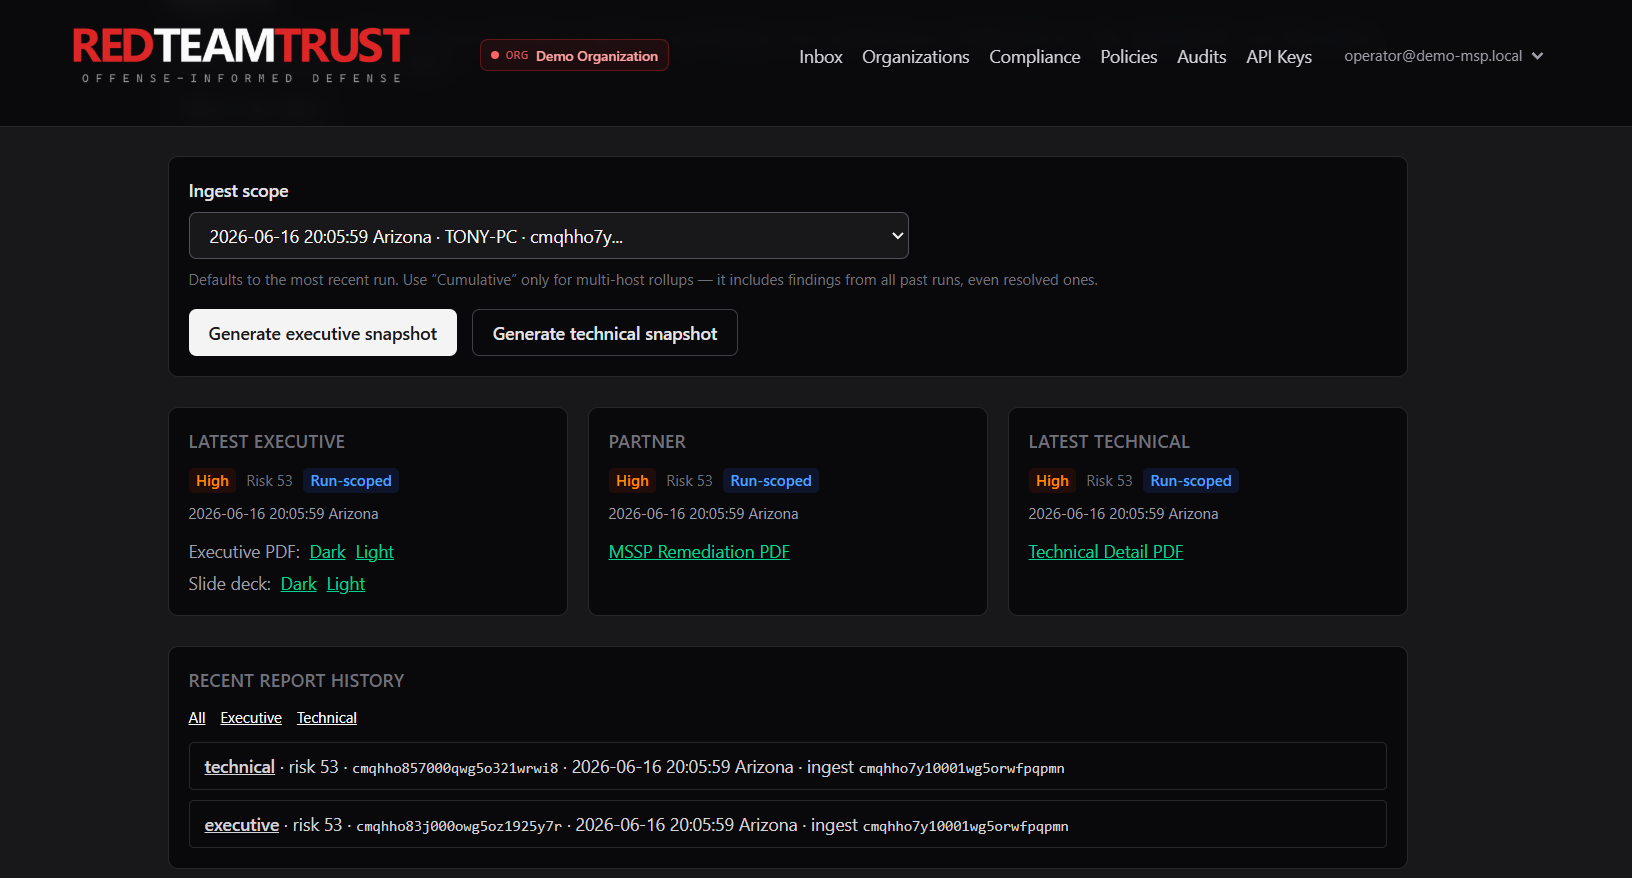This screenshot has height=878, width=1632.
Task: Open the Inbox page
Action: (x=820, y=57)
